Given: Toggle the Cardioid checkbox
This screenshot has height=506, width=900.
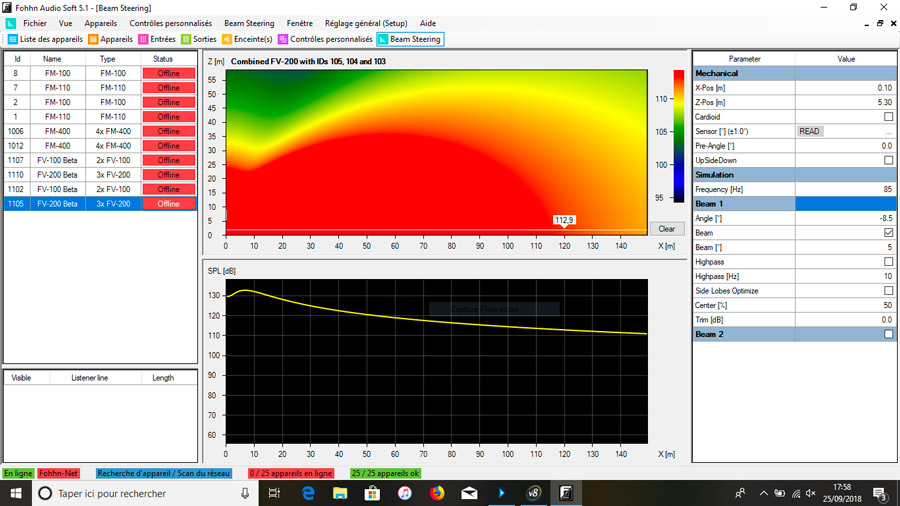Looking at the screenshot, I should click(889, 117).
